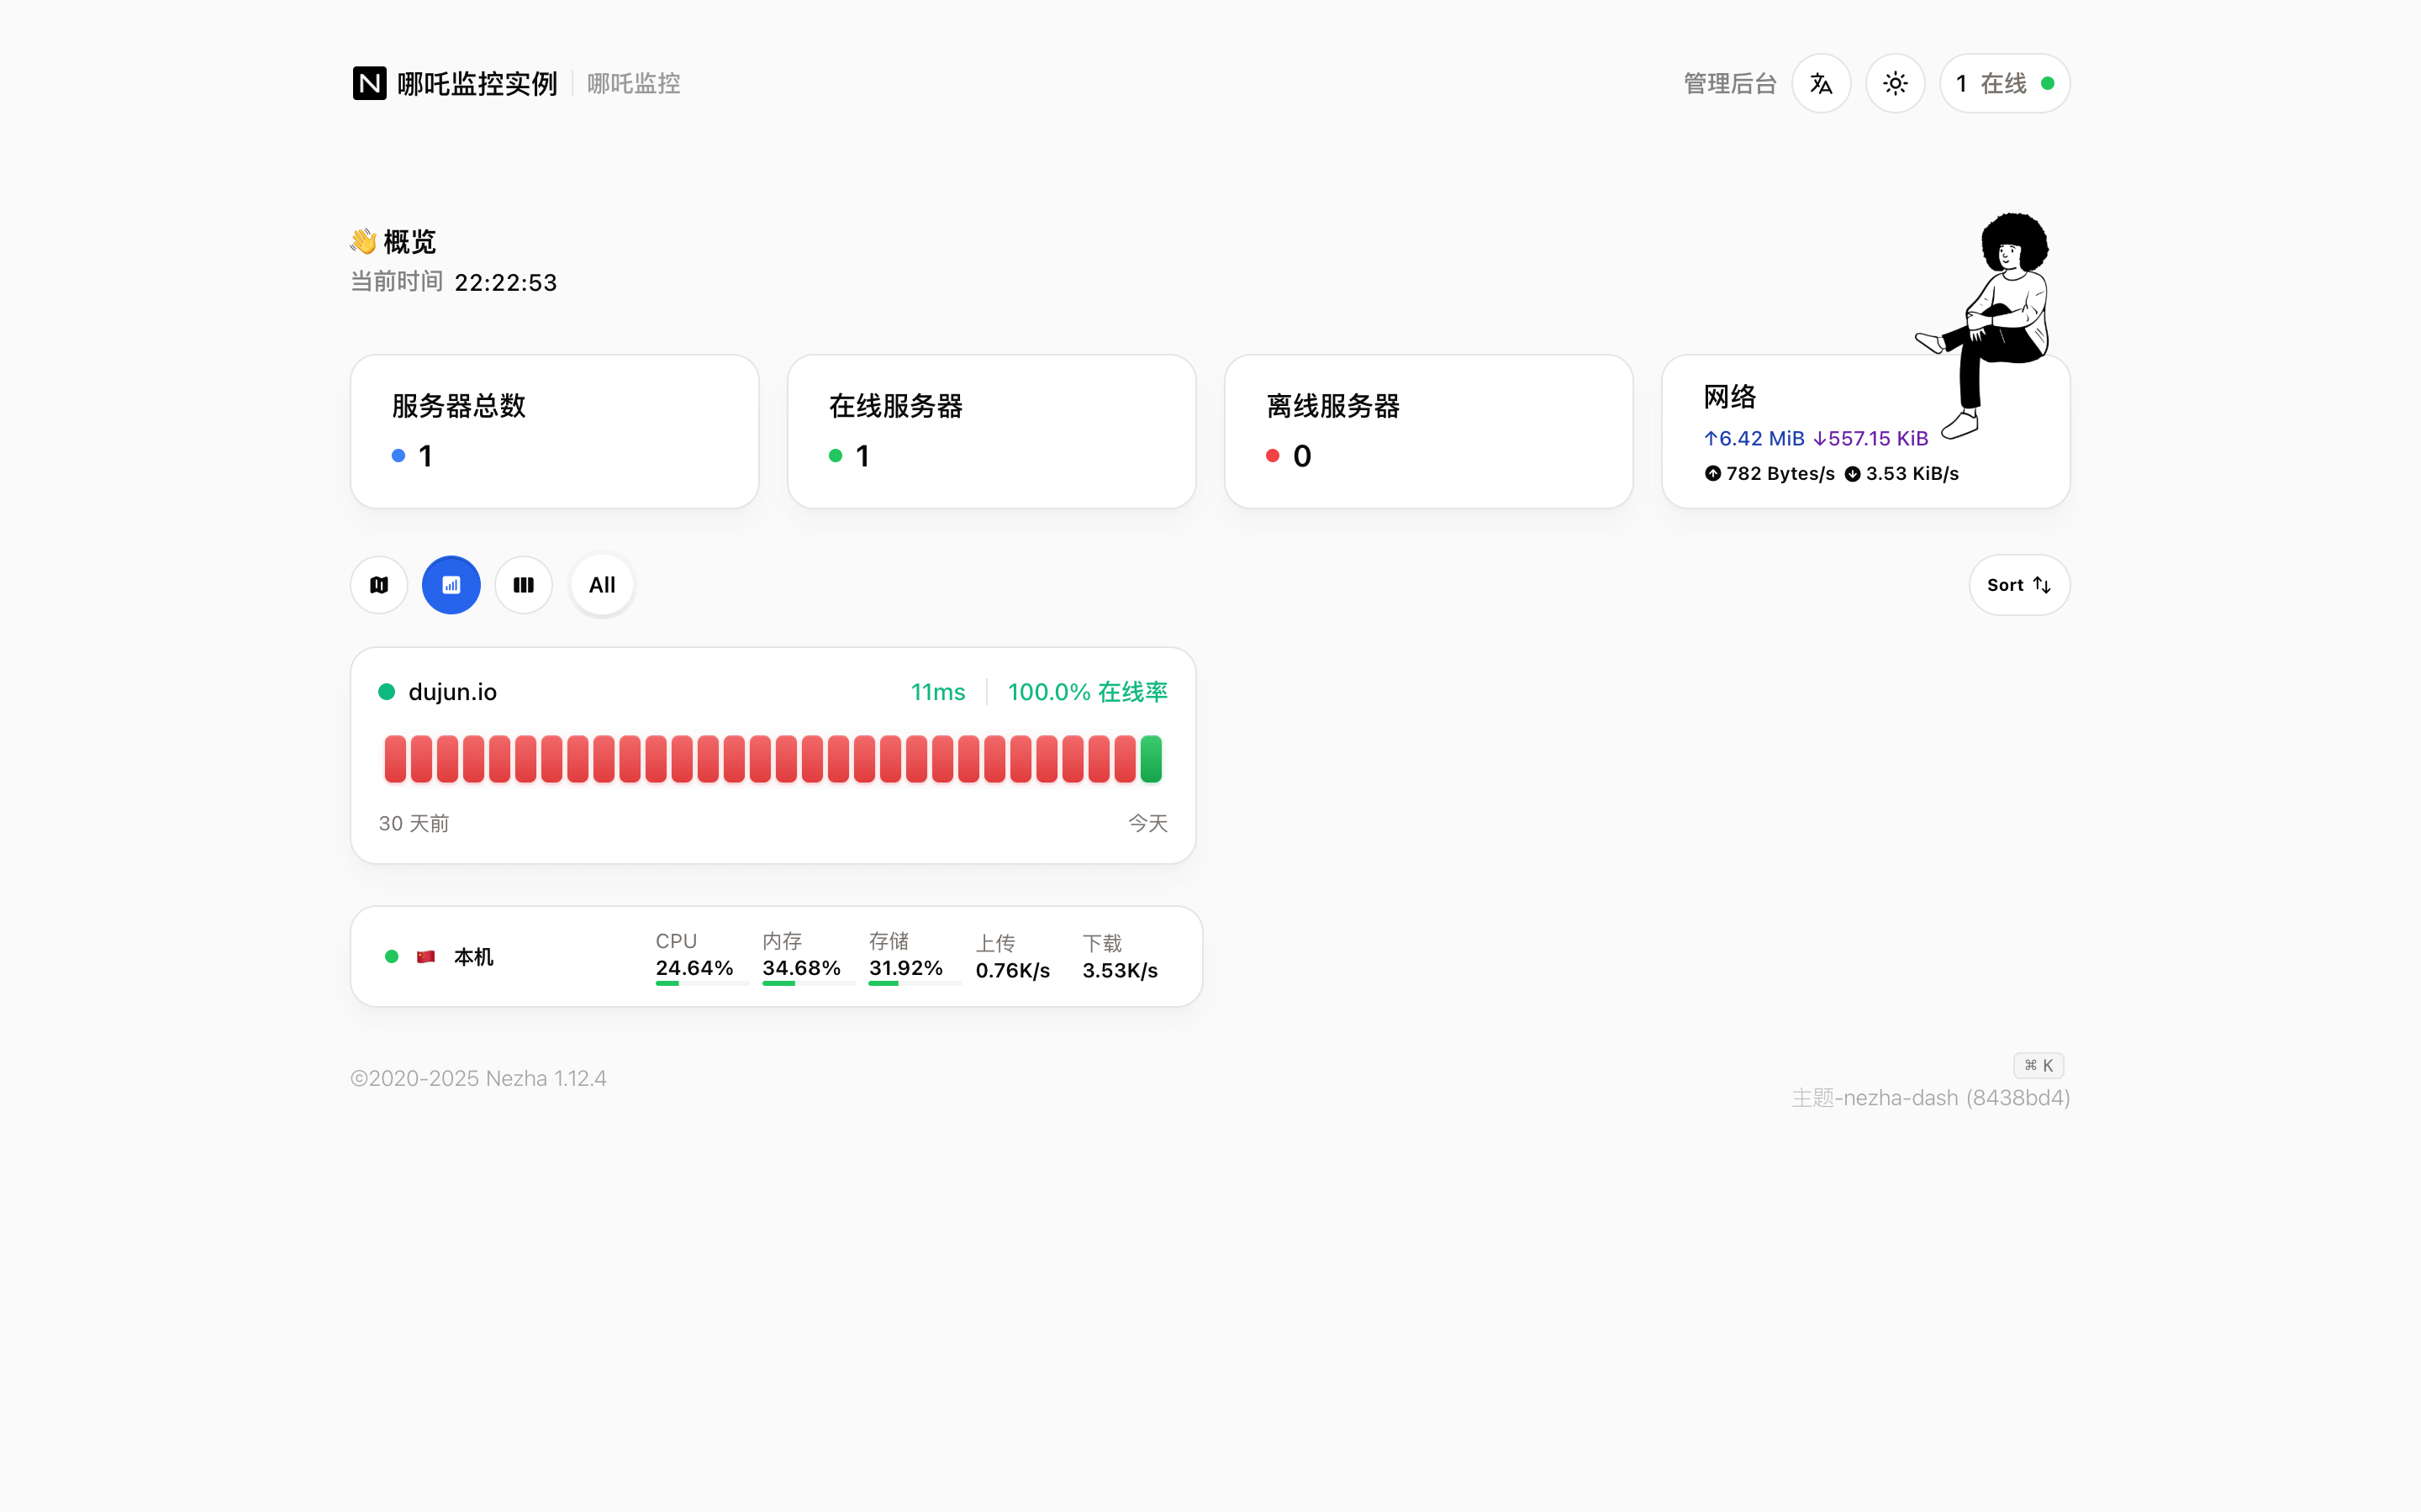
Task: Open the language switcher icon
Action: point(1820,83)
